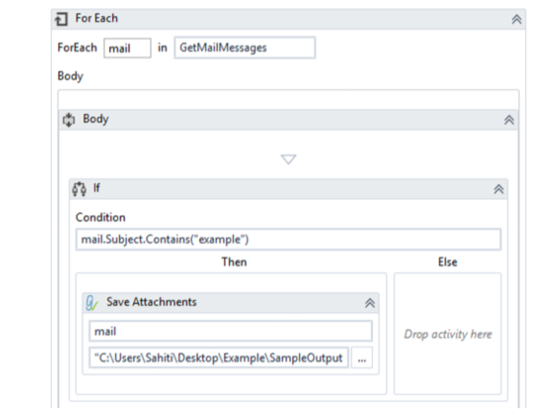Collapse the If activity

point(499,189)
